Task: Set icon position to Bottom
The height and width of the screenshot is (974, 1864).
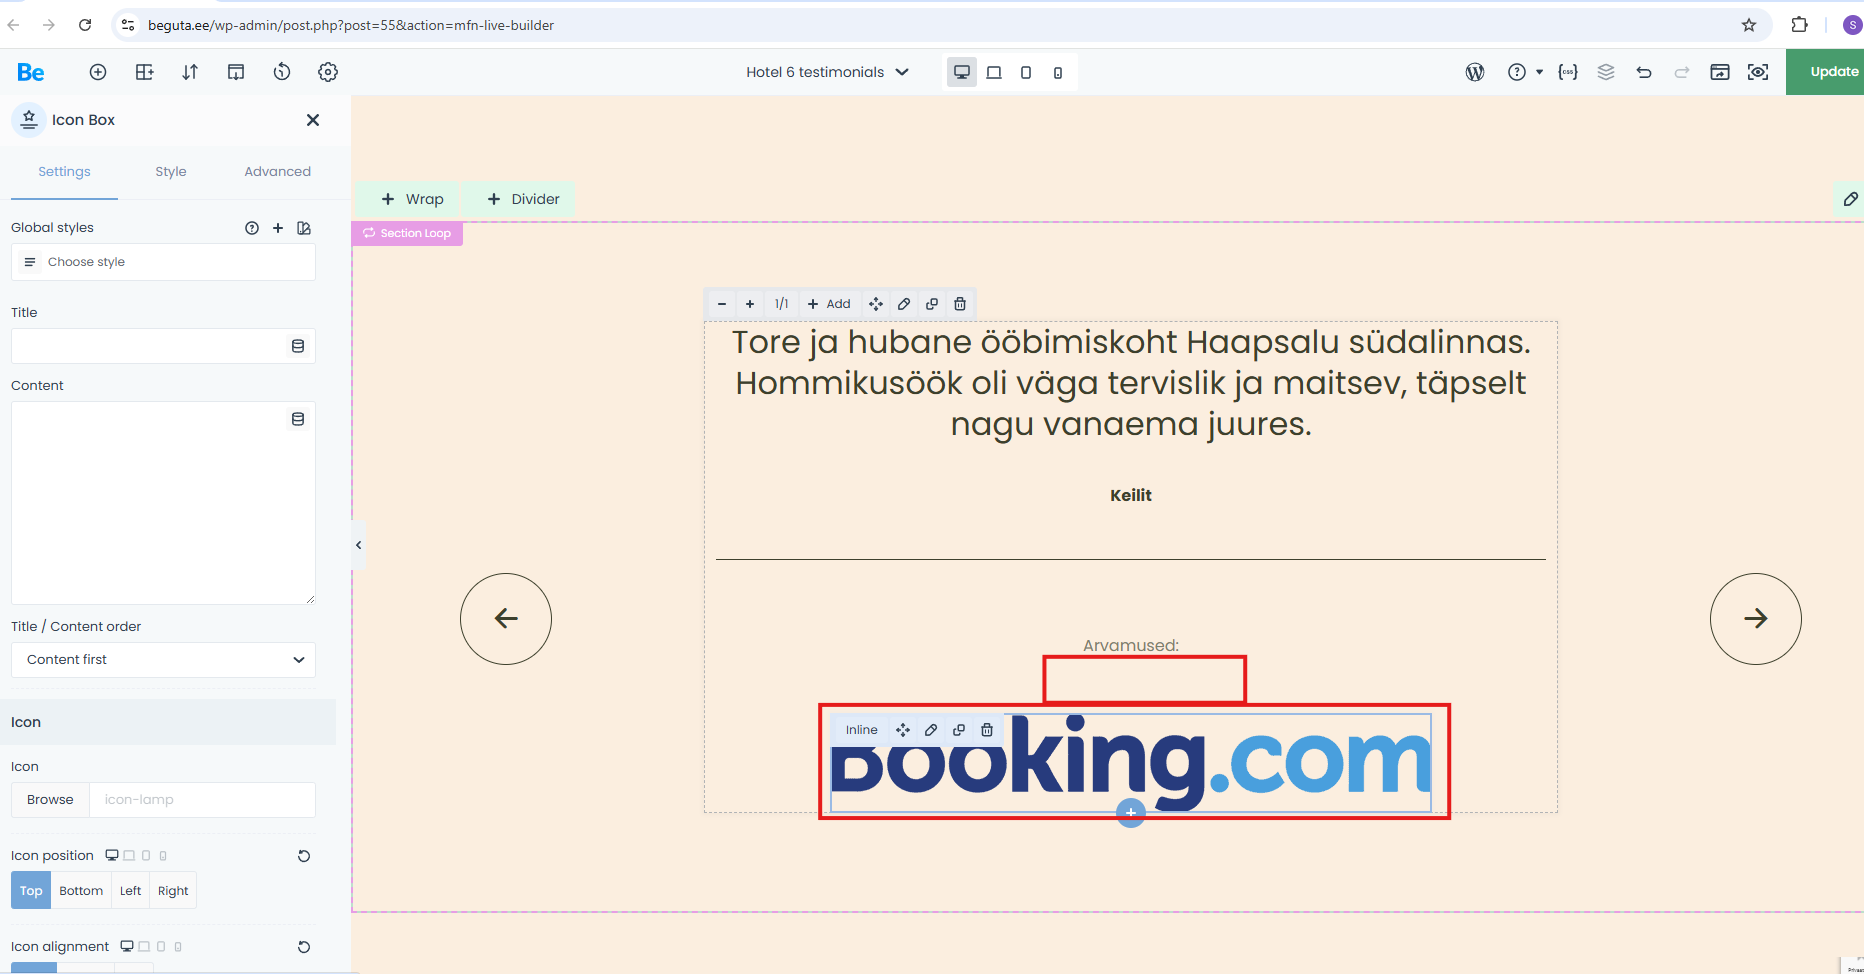Action: [x=81, y=891]
